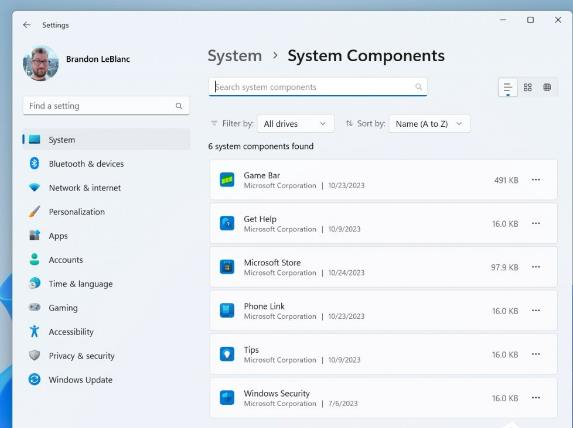Click the Microsoft Store app icon
This screenshot has height=428, width=573.
227,267
